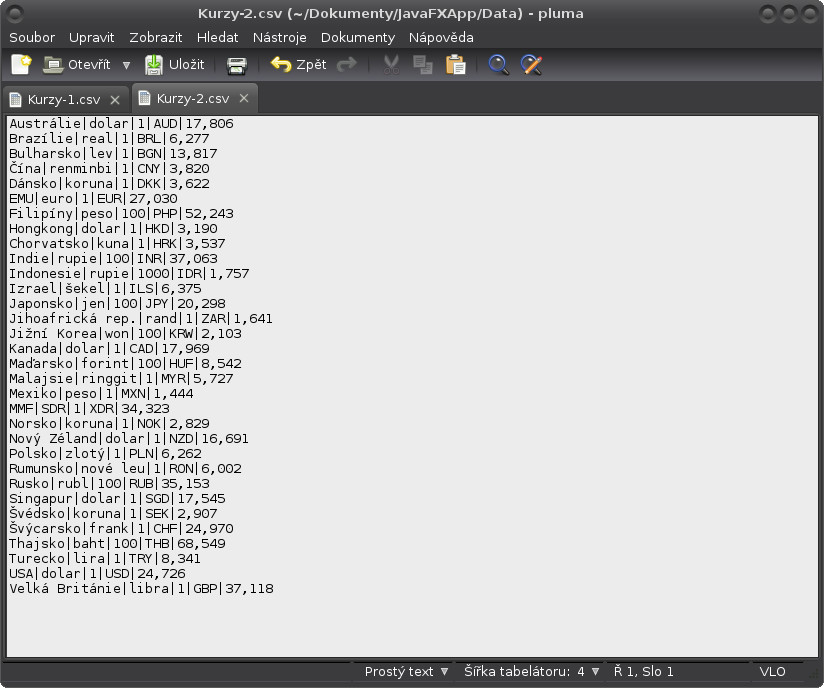Click the printer icon
824x688 pixels.
236,65
